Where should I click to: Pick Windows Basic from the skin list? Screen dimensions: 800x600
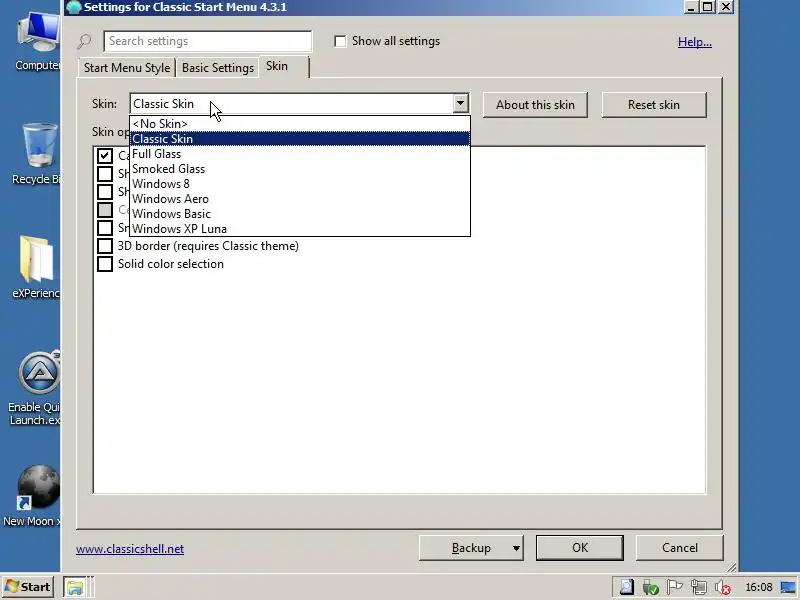(300, 214)
